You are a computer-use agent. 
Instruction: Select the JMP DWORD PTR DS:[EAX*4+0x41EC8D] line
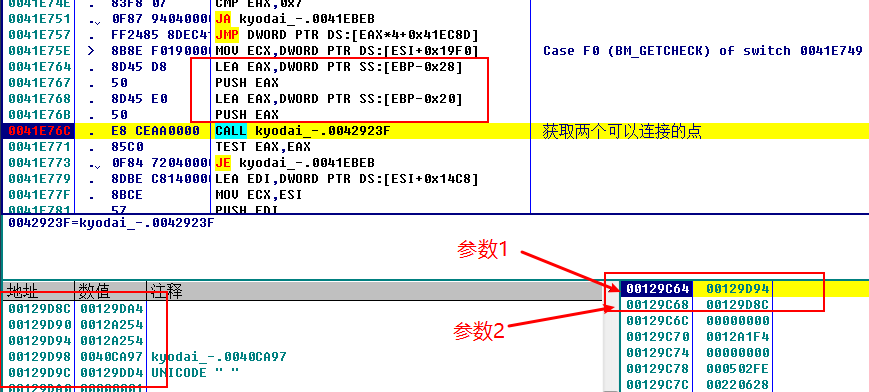click(346, 34)
